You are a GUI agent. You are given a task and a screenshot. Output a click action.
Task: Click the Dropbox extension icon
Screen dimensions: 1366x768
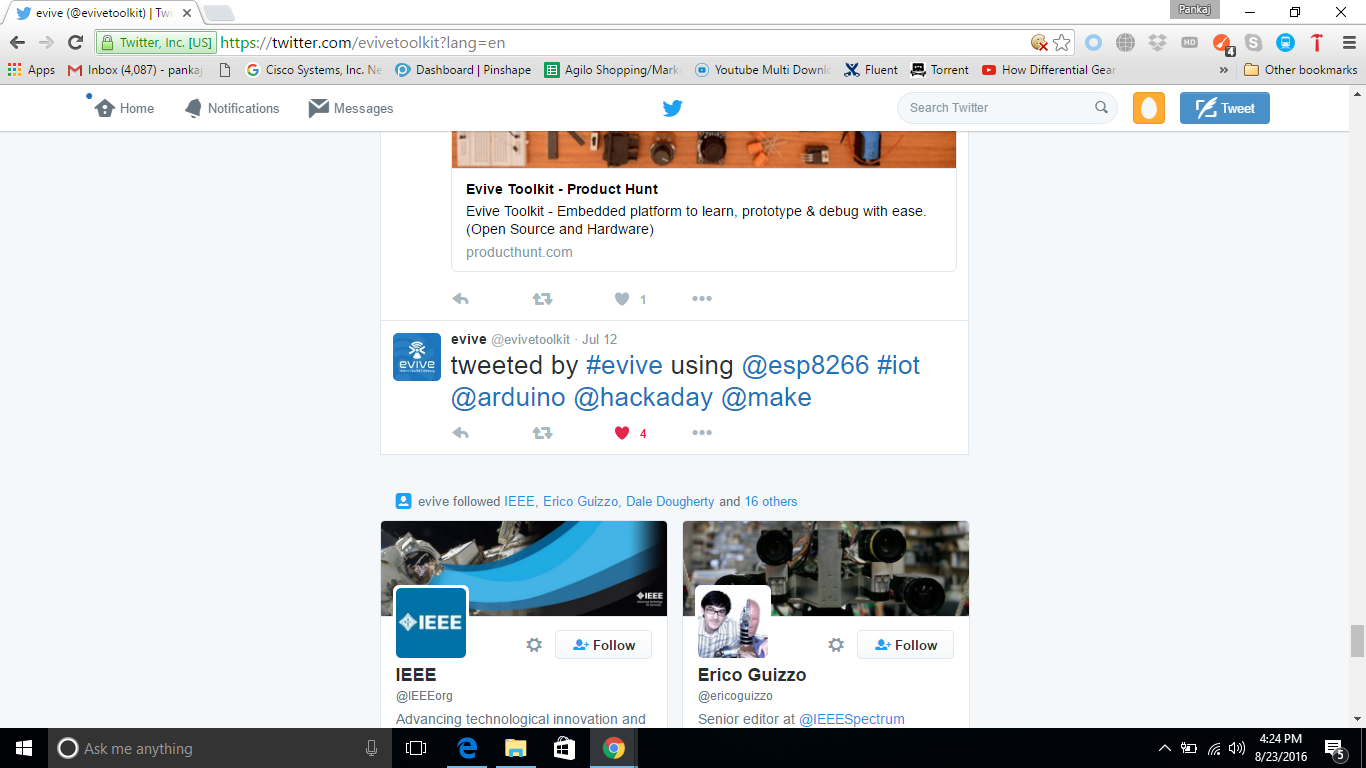coord(1158,43)
